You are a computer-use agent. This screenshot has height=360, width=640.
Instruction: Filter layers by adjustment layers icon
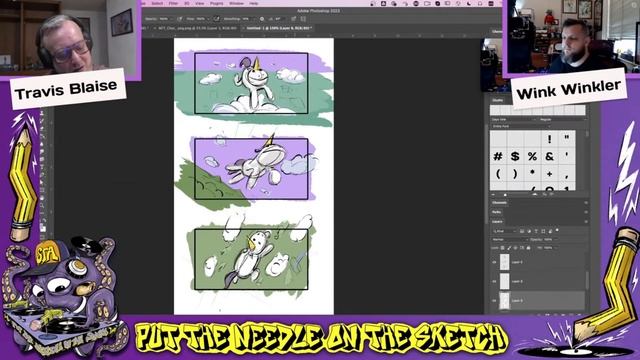(529, 231)
